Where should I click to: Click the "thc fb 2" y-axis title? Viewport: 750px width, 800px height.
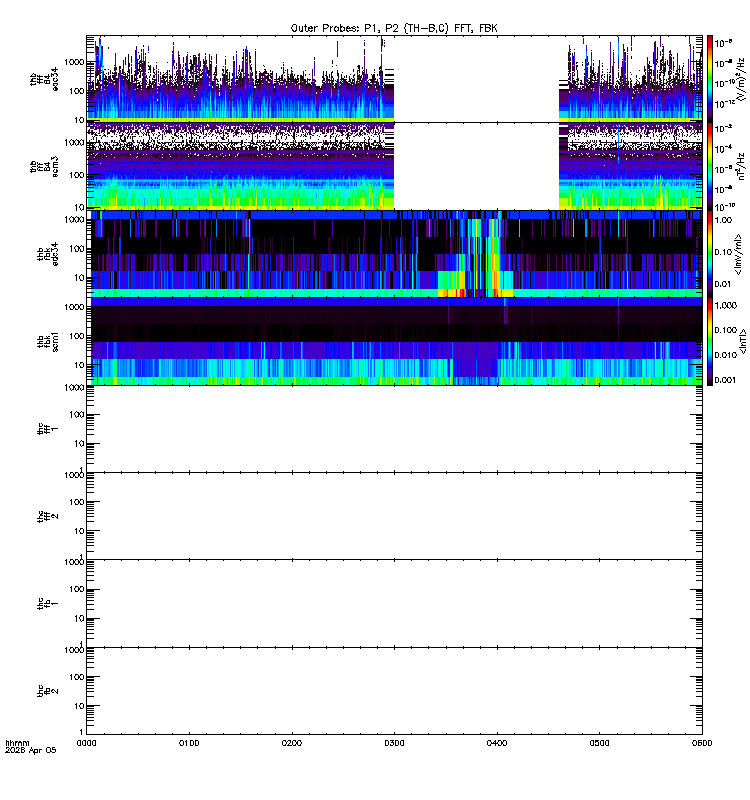click(48, 691)
